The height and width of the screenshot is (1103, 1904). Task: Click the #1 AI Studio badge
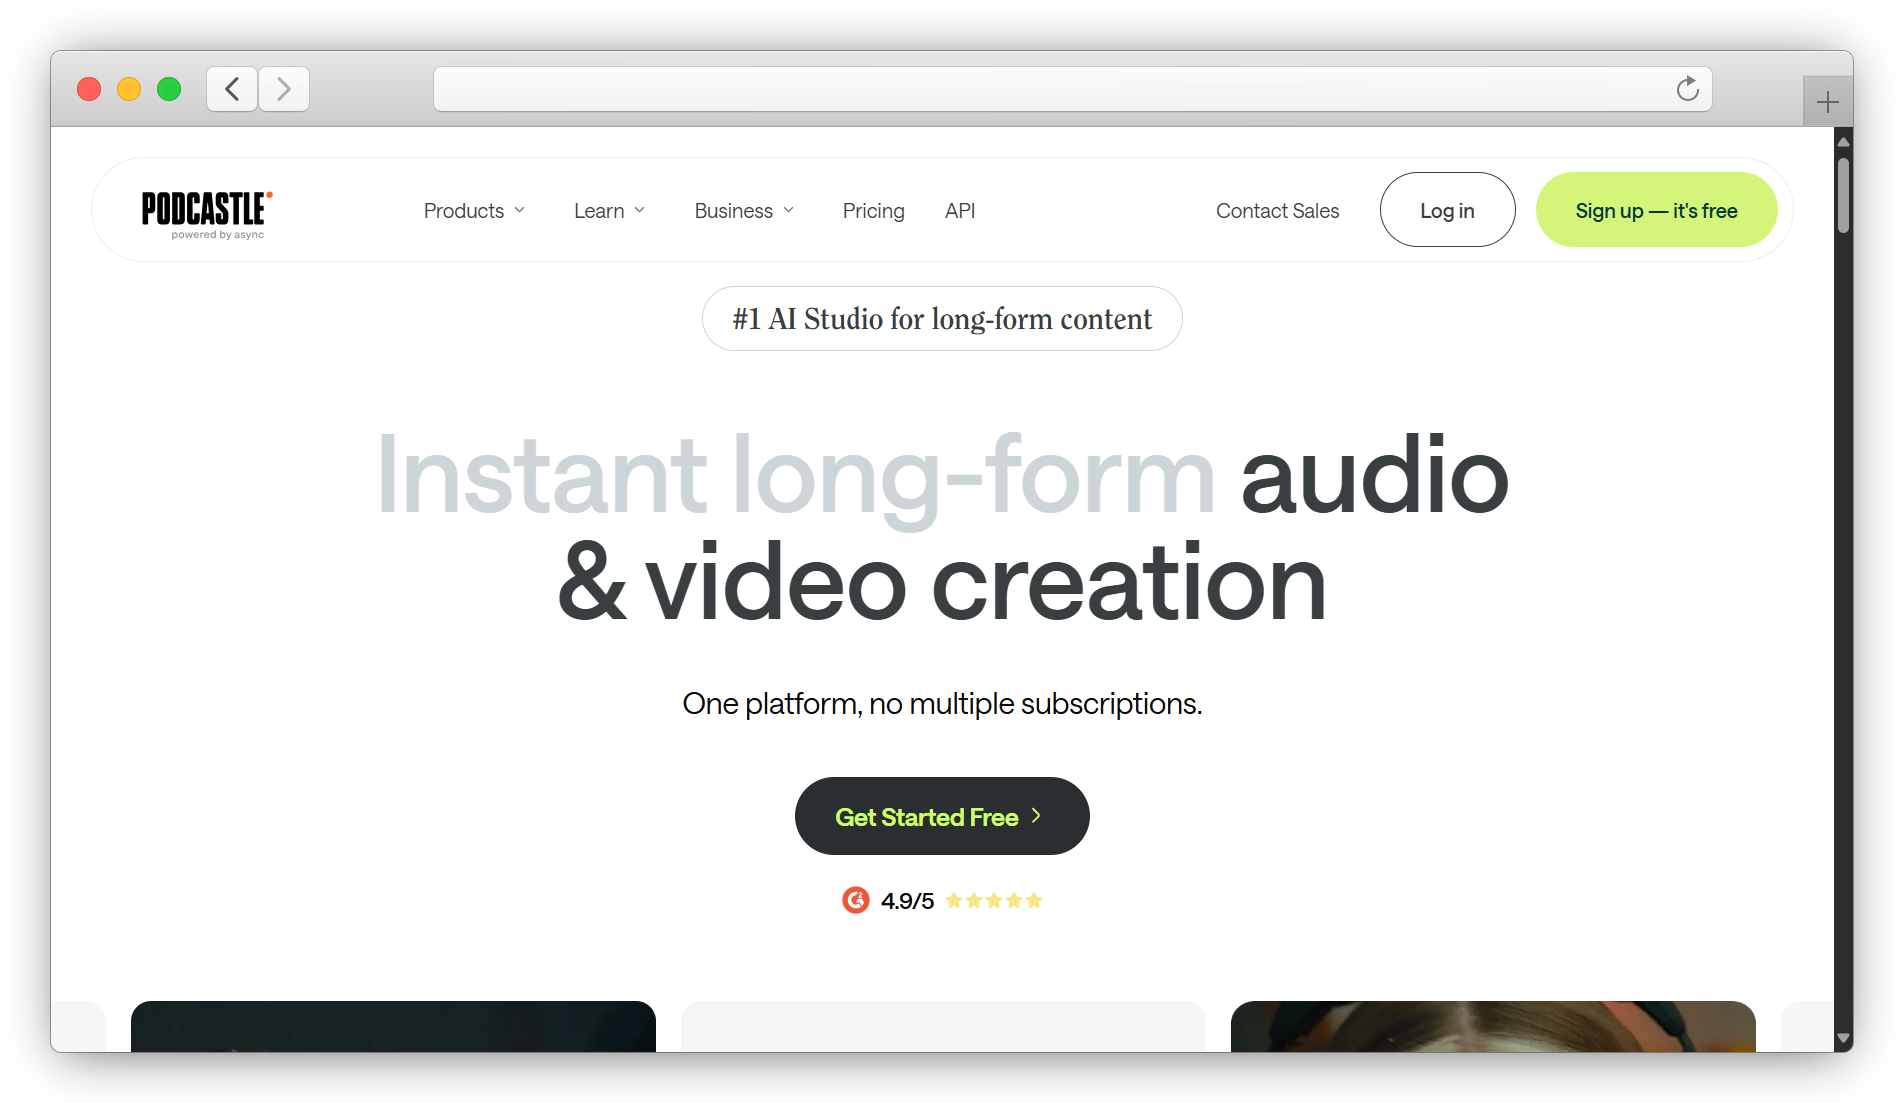click(941, 318)
